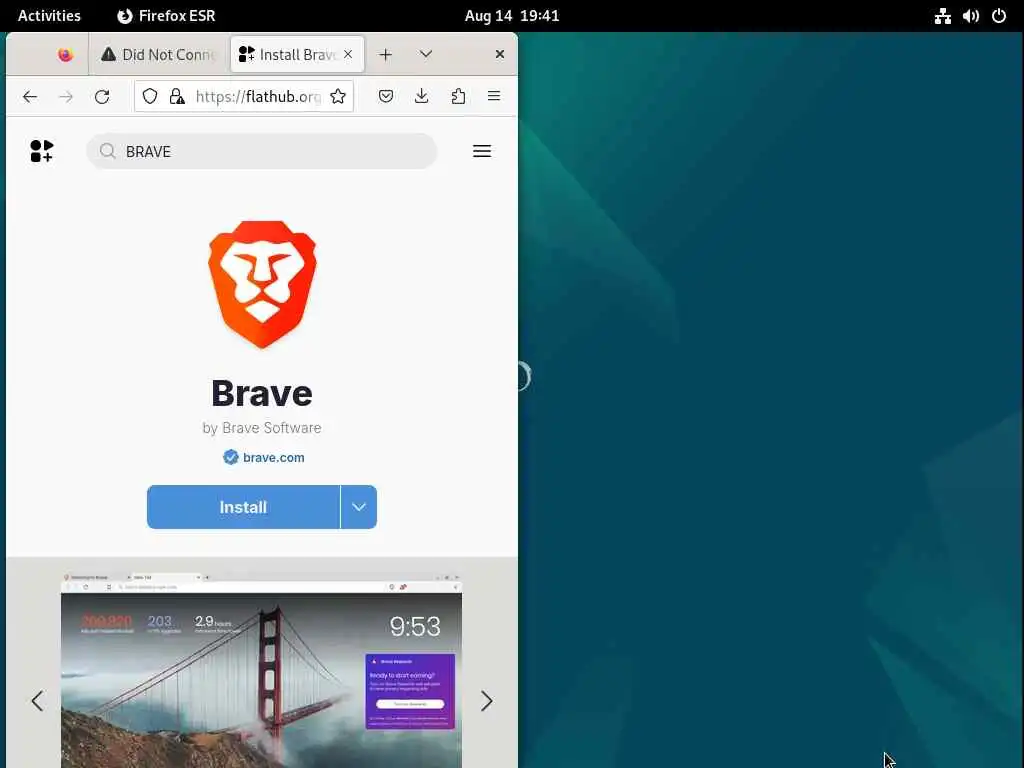Click the Firefox back arrow
This screenshot has height=768, width=1024.
coord(30,97)
